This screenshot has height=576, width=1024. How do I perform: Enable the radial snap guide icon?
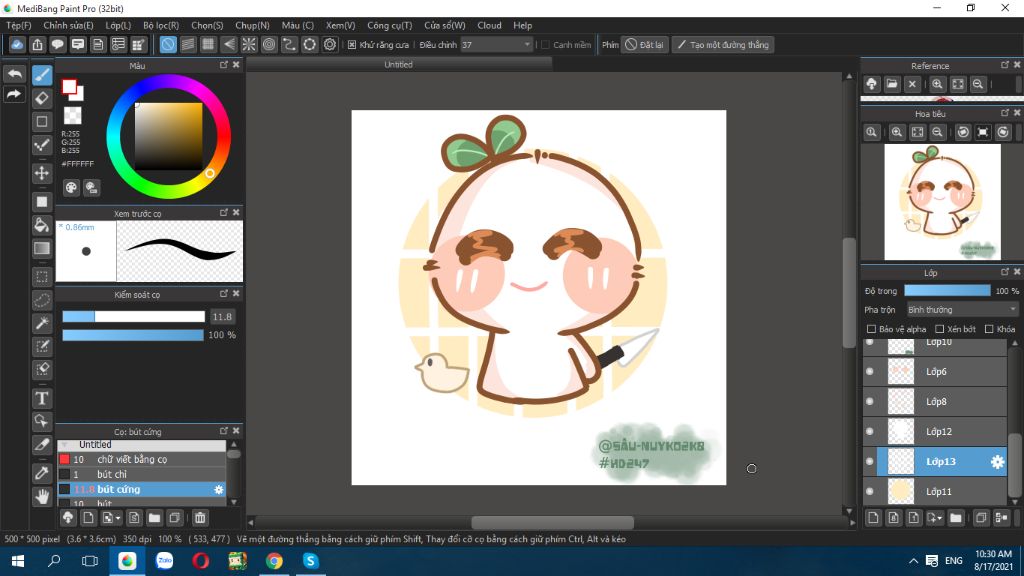[249, 45]
